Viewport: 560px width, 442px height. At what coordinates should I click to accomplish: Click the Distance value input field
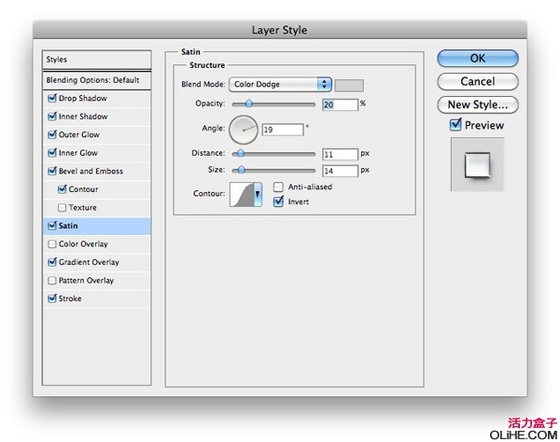point(340,154)
